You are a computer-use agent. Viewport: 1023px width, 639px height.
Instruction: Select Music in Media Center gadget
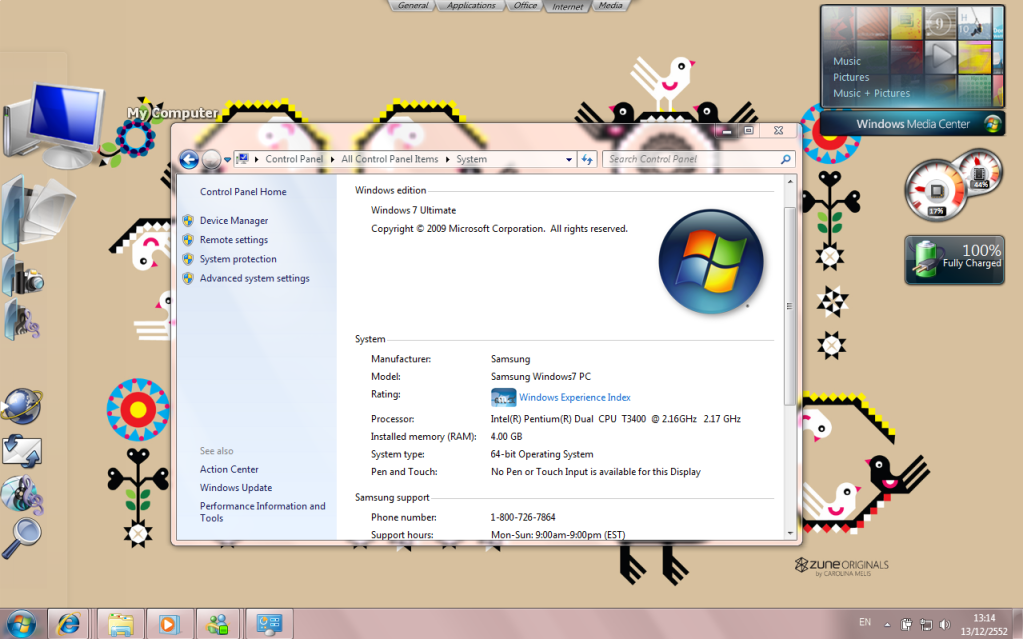pos(847,61)
